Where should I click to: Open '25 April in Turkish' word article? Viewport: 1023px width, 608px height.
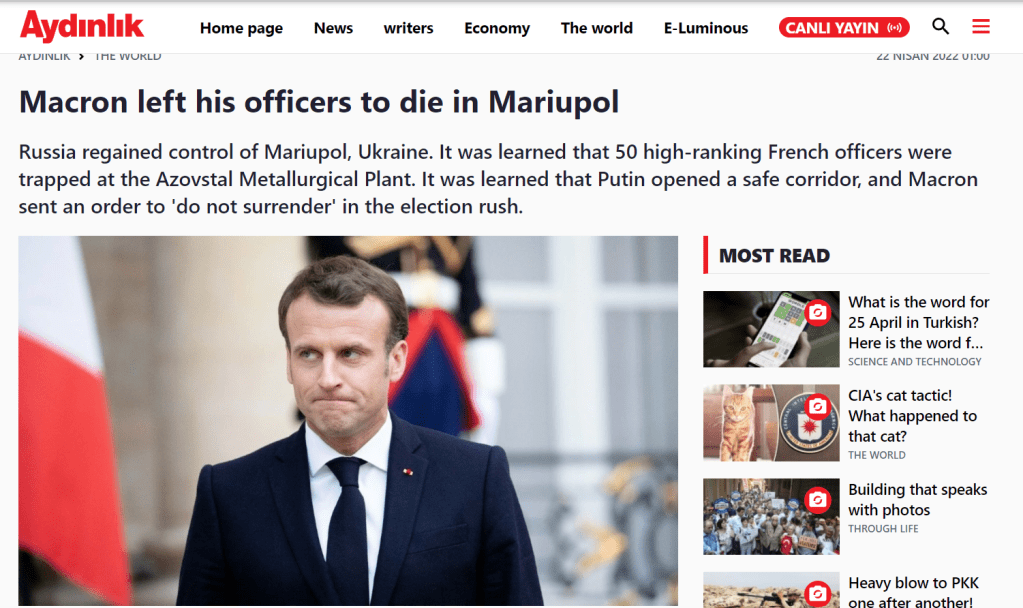click(x=919, y=322)
